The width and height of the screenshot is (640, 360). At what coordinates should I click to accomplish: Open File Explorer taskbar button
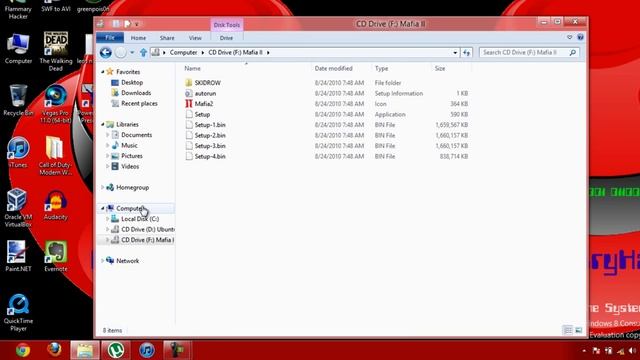85,350
